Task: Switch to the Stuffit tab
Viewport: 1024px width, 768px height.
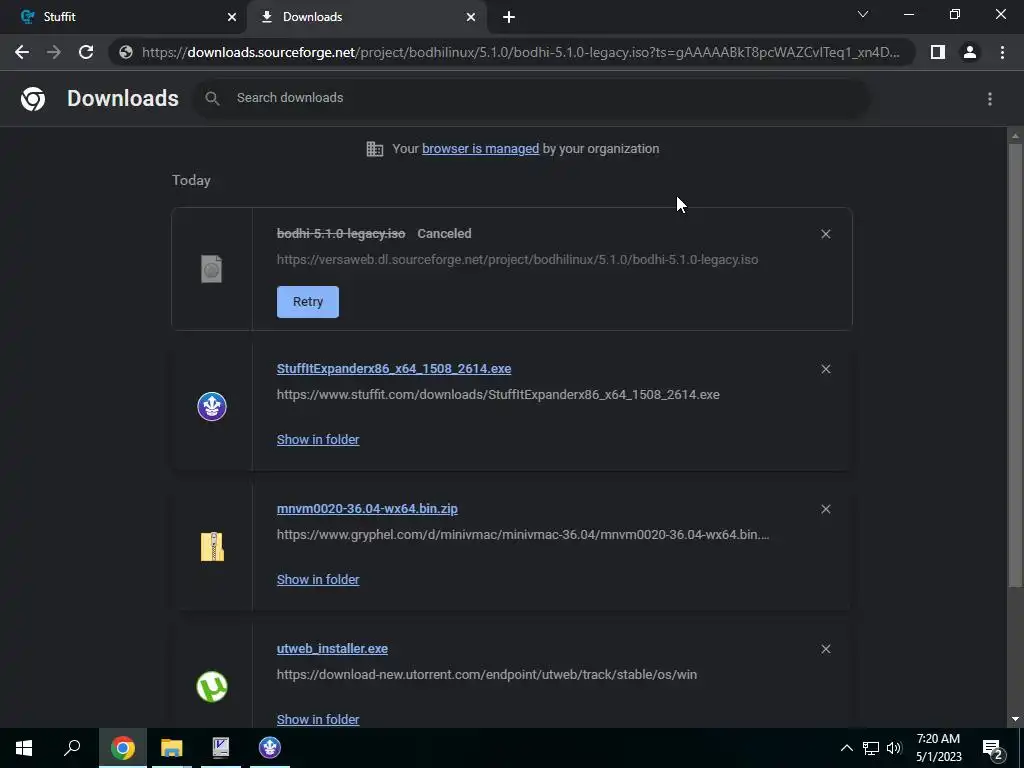Action: 123,17
